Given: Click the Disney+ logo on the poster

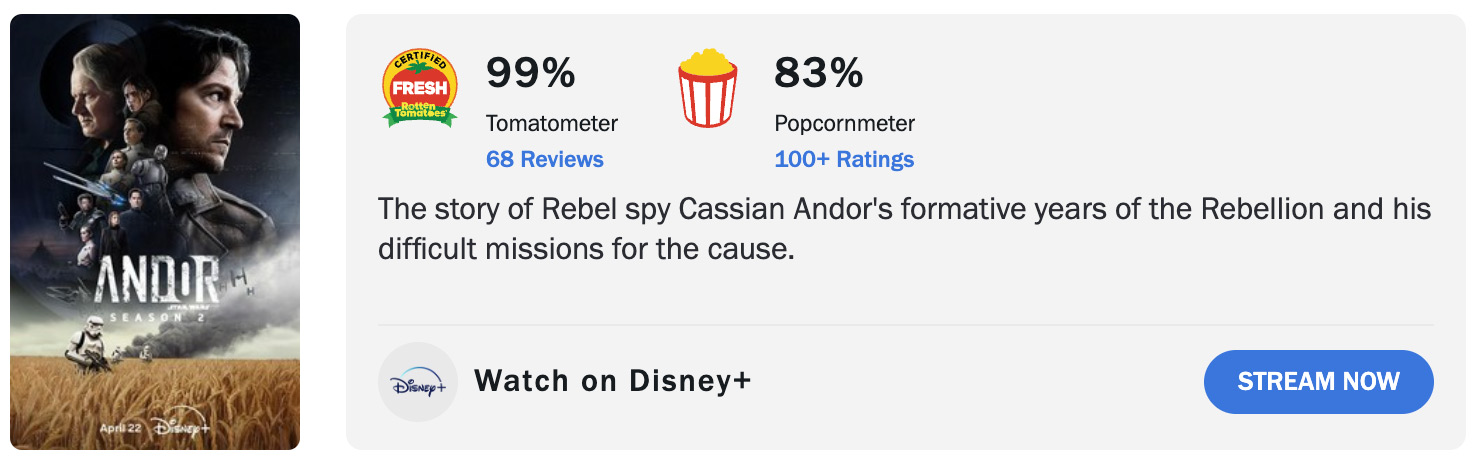Looking at the screenshot, I should coord(182,427).
